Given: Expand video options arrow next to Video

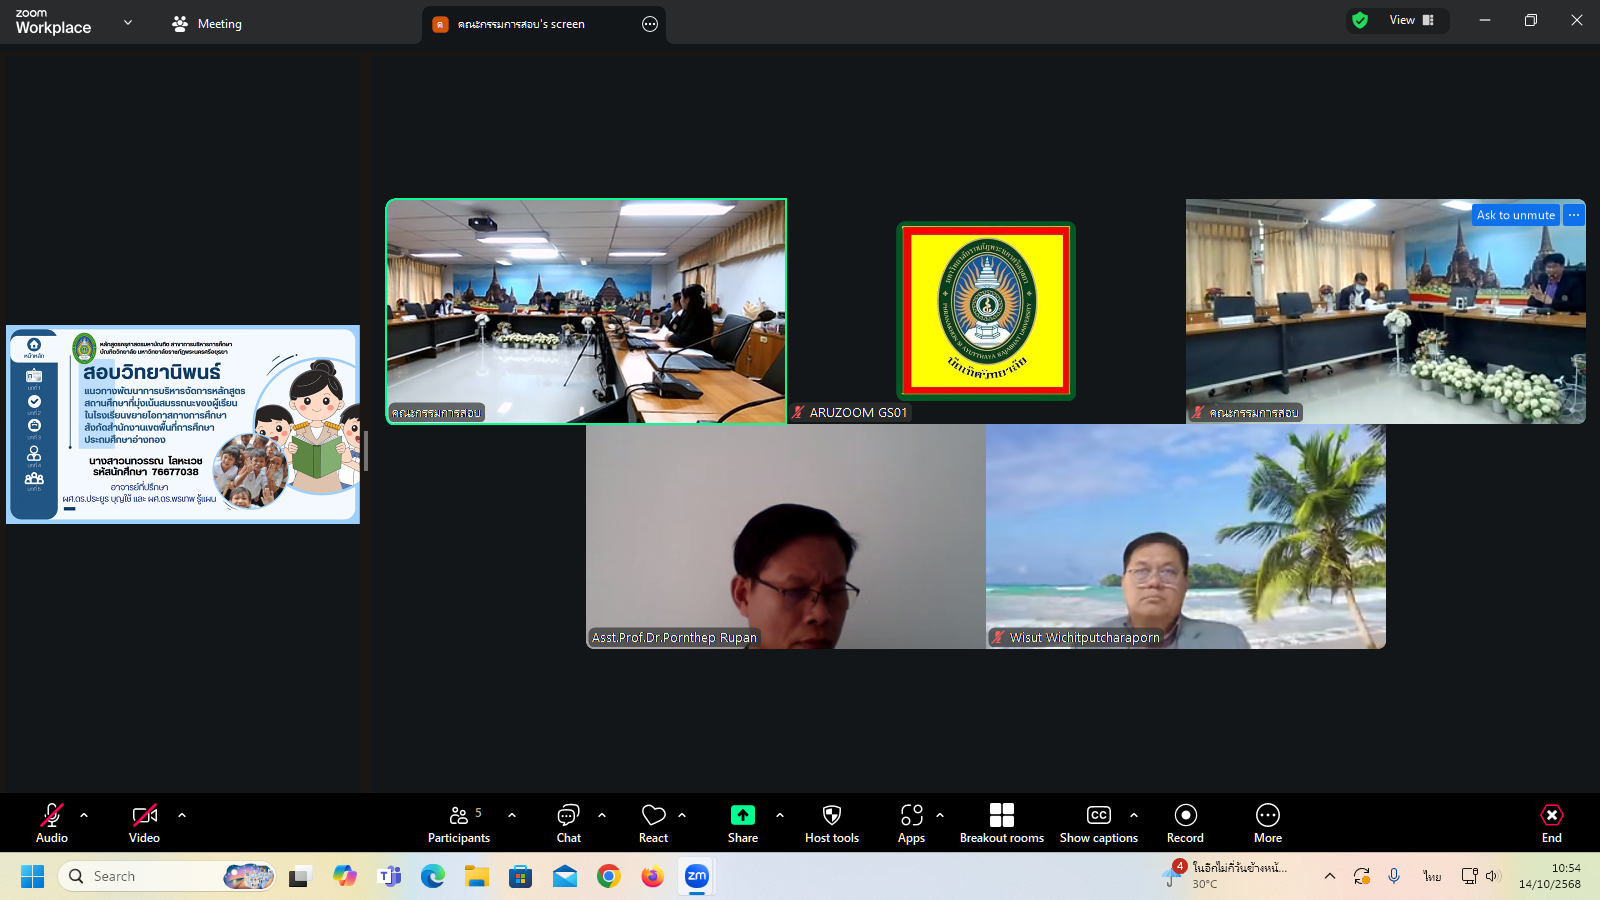Looking at the screenshot, I should tap(182, 815).
